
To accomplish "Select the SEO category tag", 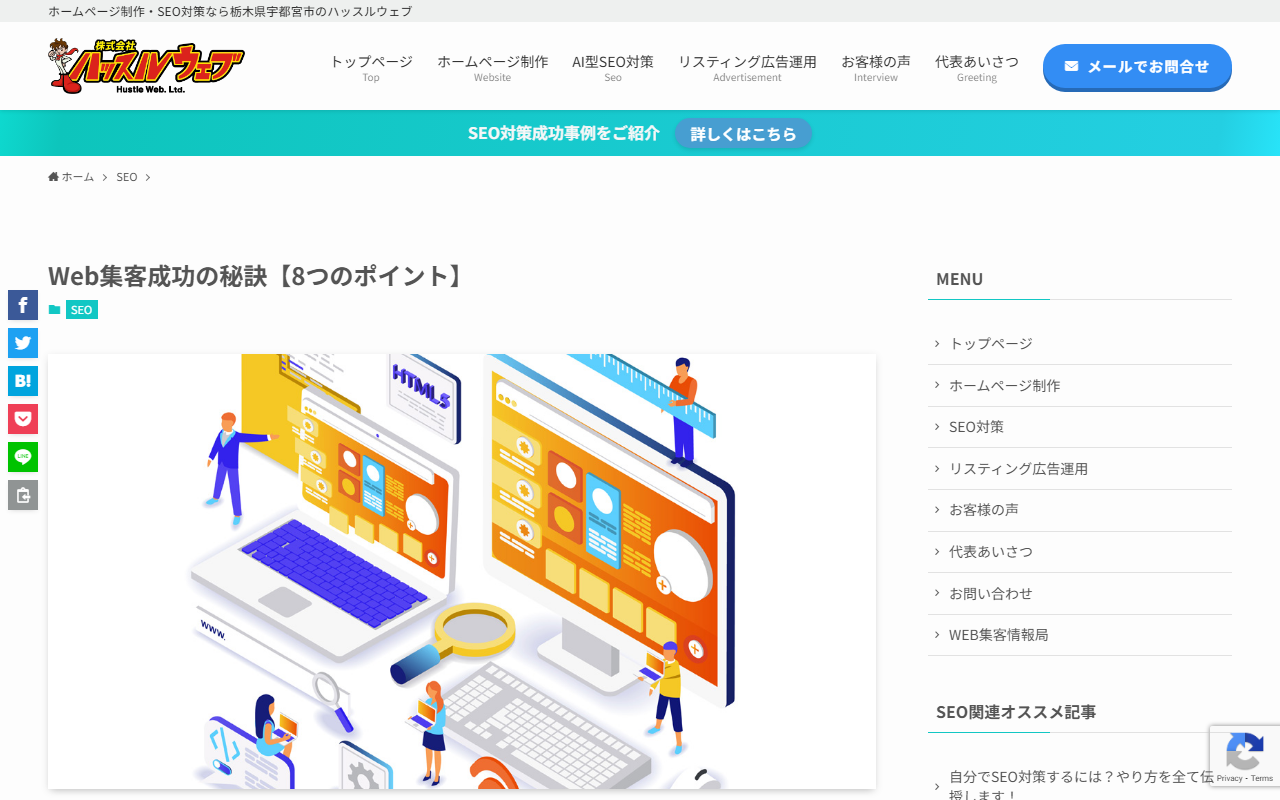I will (x=81, y=310).
